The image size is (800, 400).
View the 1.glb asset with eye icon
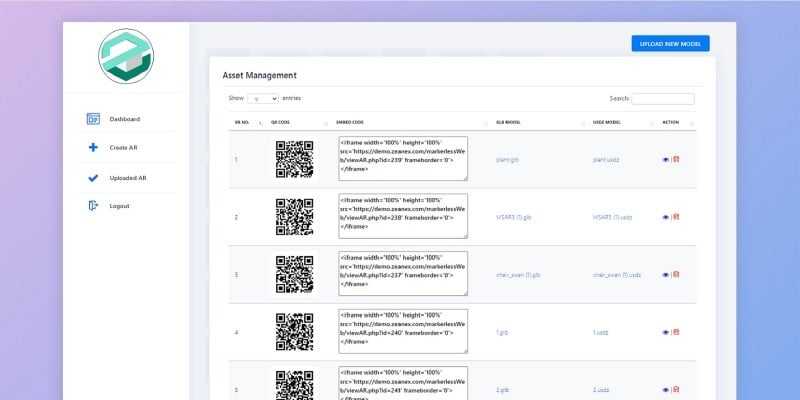666,332
